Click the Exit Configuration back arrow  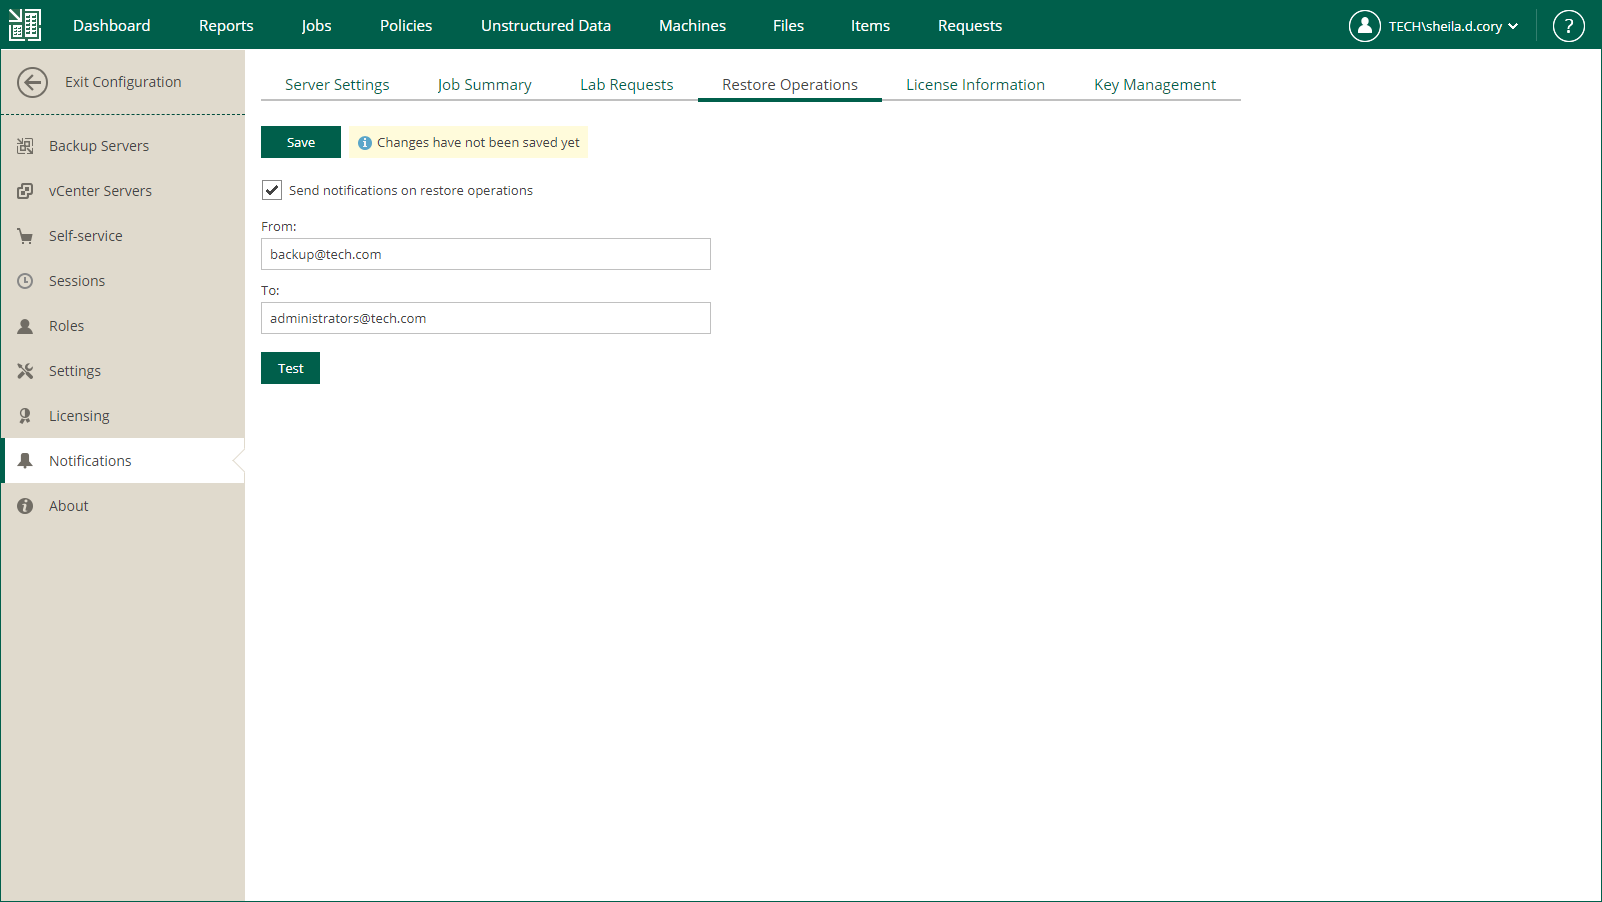point(33,82)
